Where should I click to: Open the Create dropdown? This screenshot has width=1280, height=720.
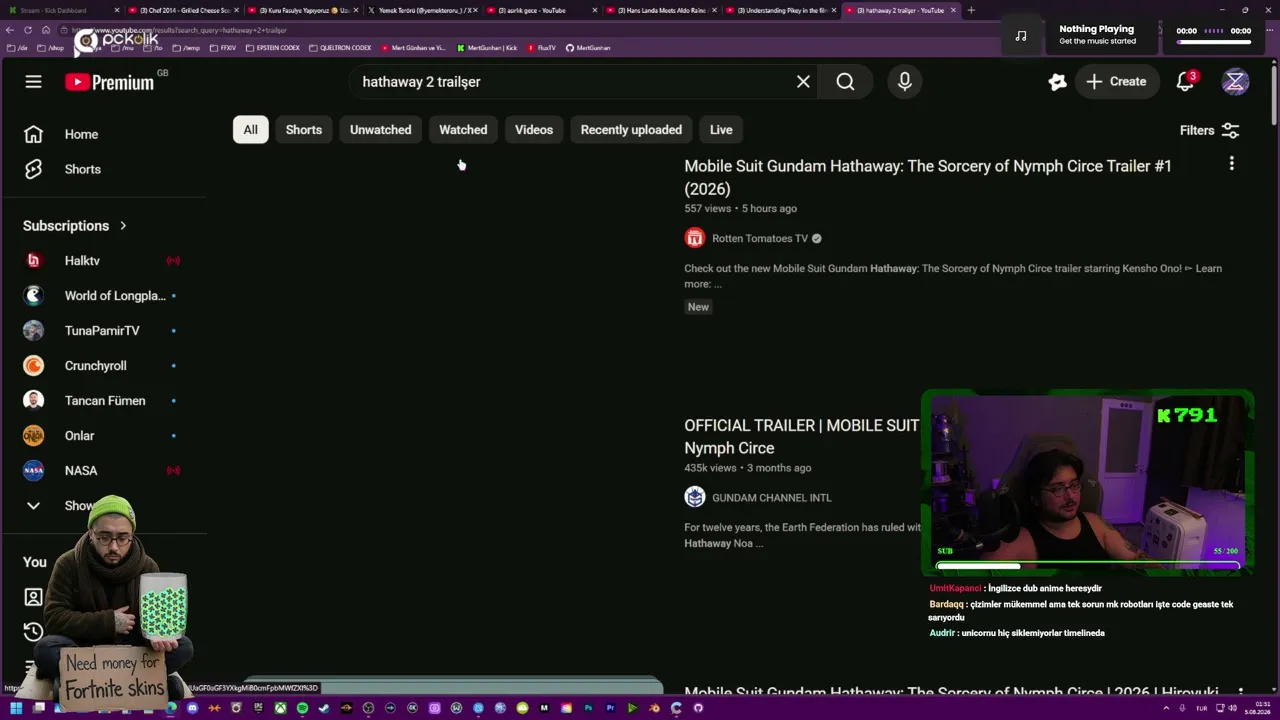point(1116,82)
